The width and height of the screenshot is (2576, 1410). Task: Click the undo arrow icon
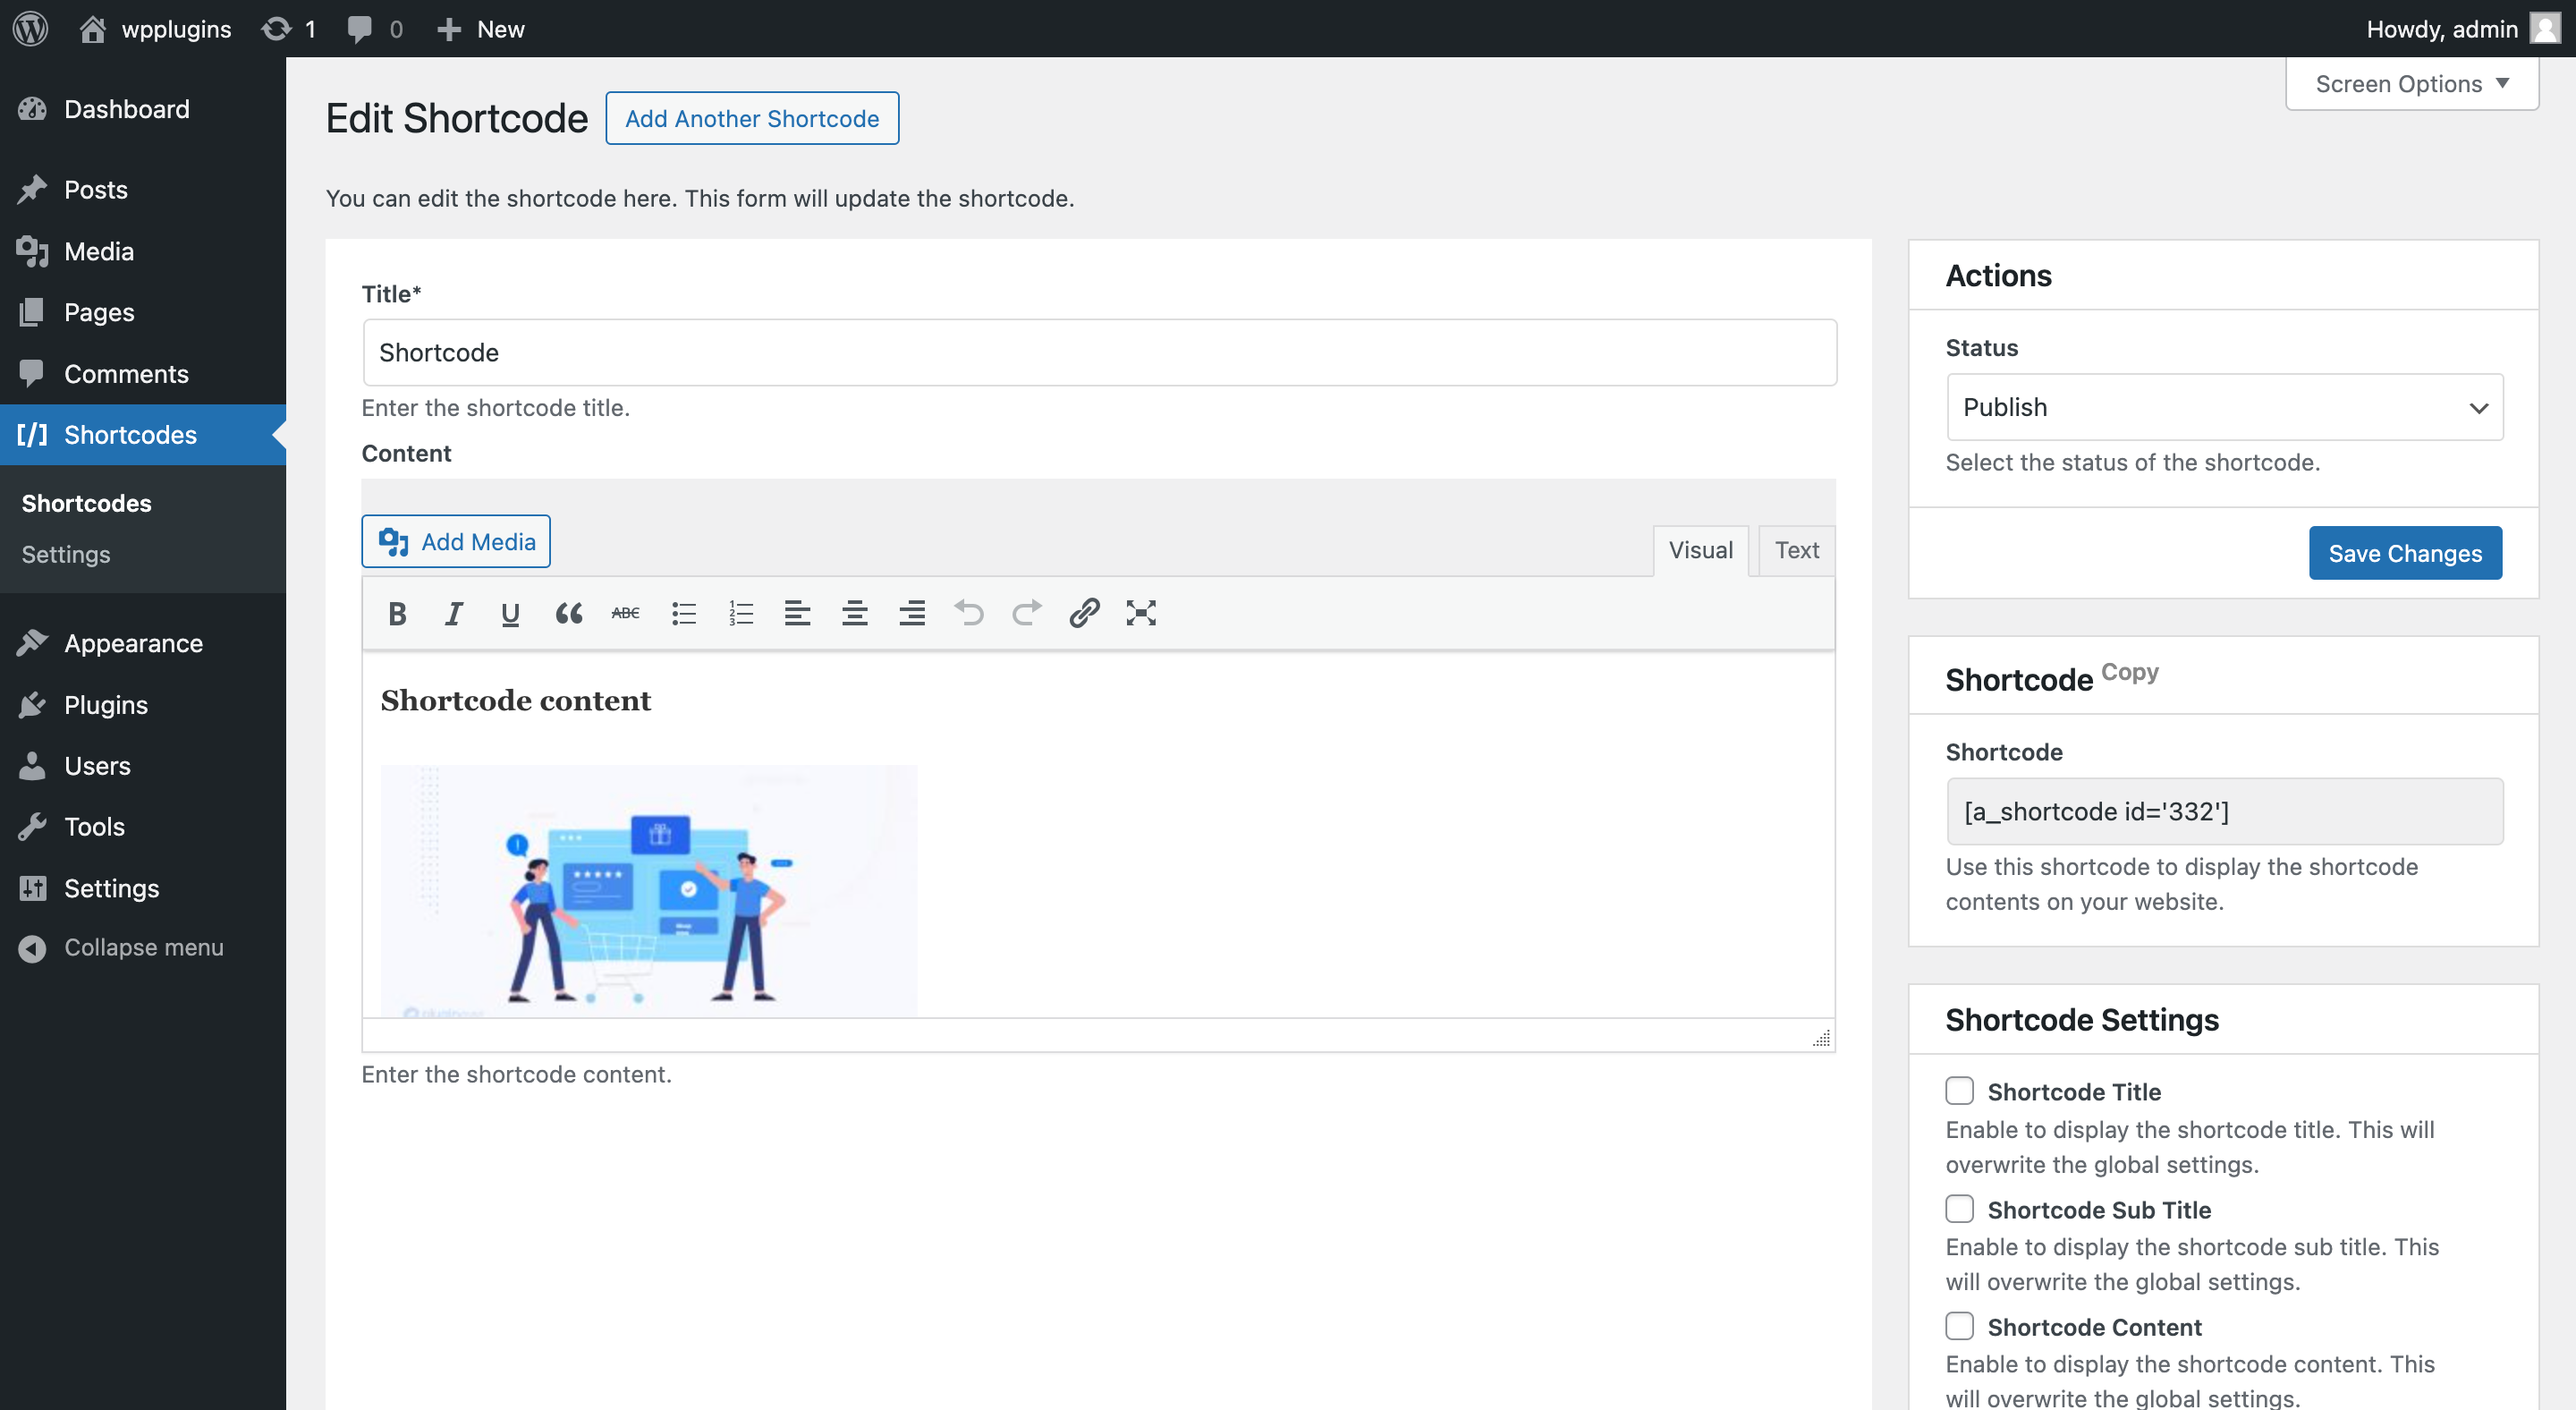point(969,613)
